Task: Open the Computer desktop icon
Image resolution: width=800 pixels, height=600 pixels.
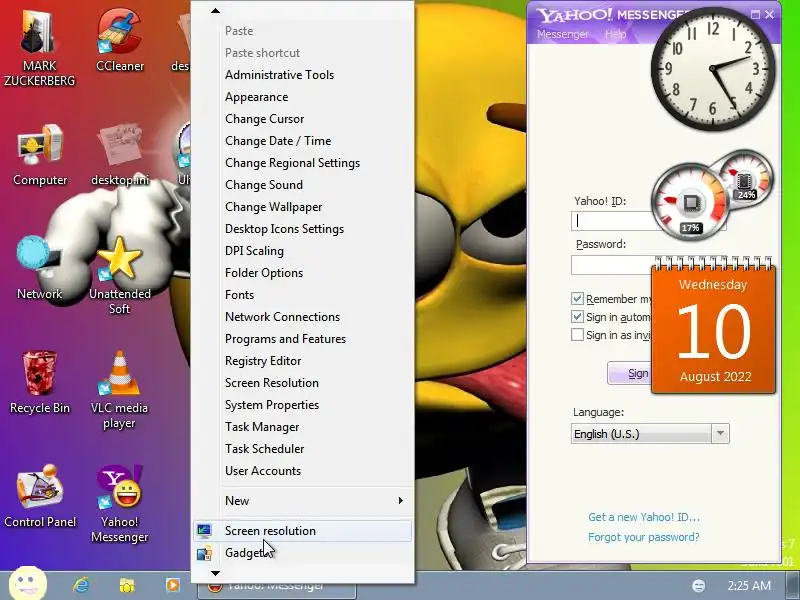Action: tap(40, 155)
